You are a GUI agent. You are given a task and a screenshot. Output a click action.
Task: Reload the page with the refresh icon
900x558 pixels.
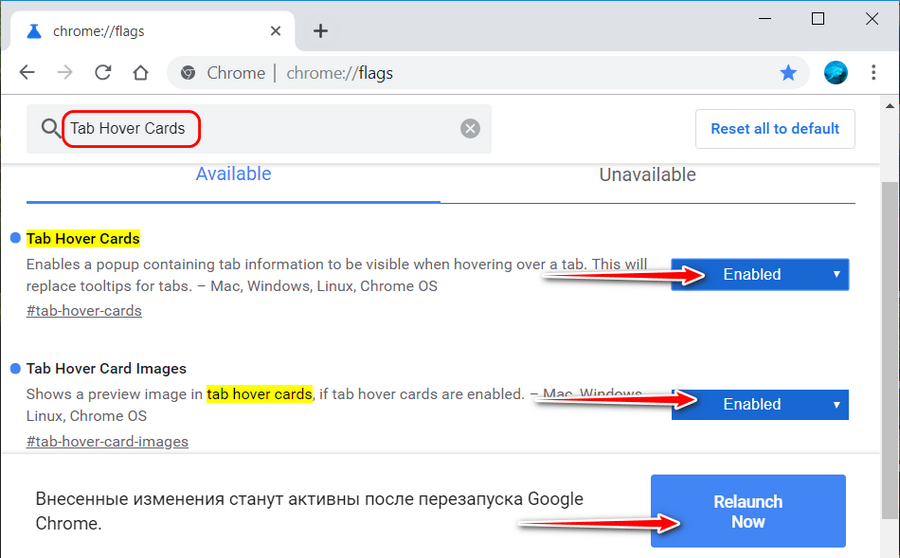pos(103,72)
